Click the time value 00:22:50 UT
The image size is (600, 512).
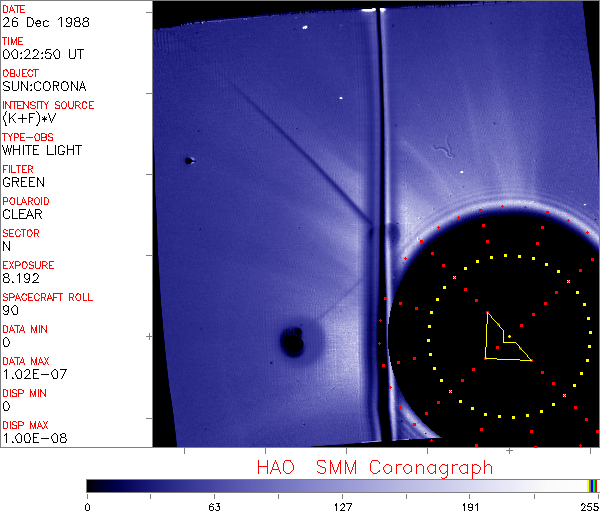[42, 55]
